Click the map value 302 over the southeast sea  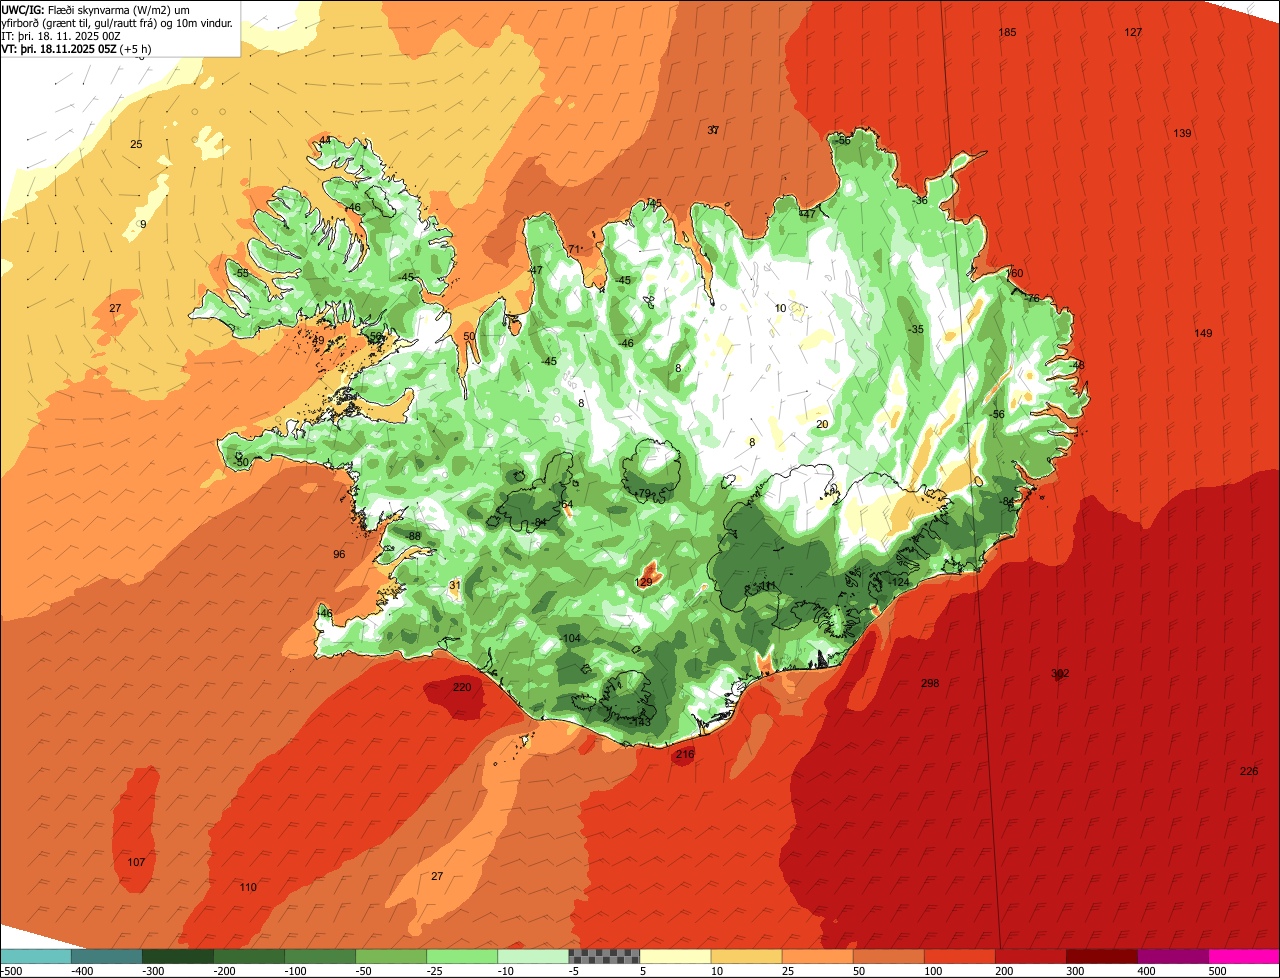[1060, 673]
